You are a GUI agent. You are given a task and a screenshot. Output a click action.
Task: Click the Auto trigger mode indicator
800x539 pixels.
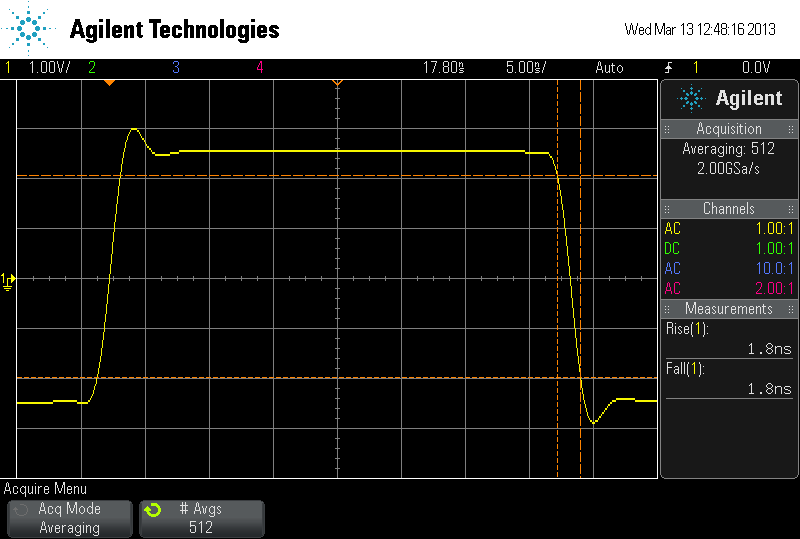coord(609,68)
